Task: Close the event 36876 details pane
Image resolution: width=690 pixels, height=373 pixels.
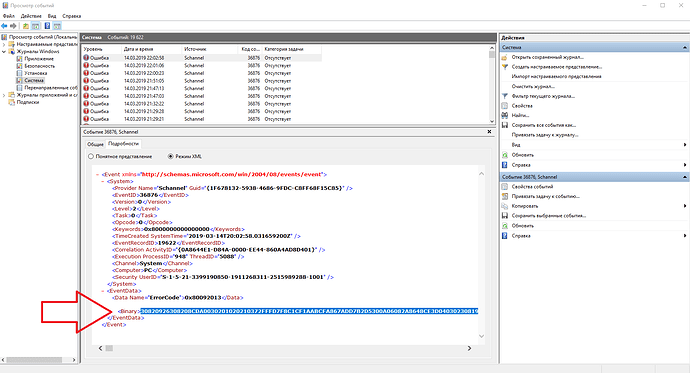Action: 489,132
